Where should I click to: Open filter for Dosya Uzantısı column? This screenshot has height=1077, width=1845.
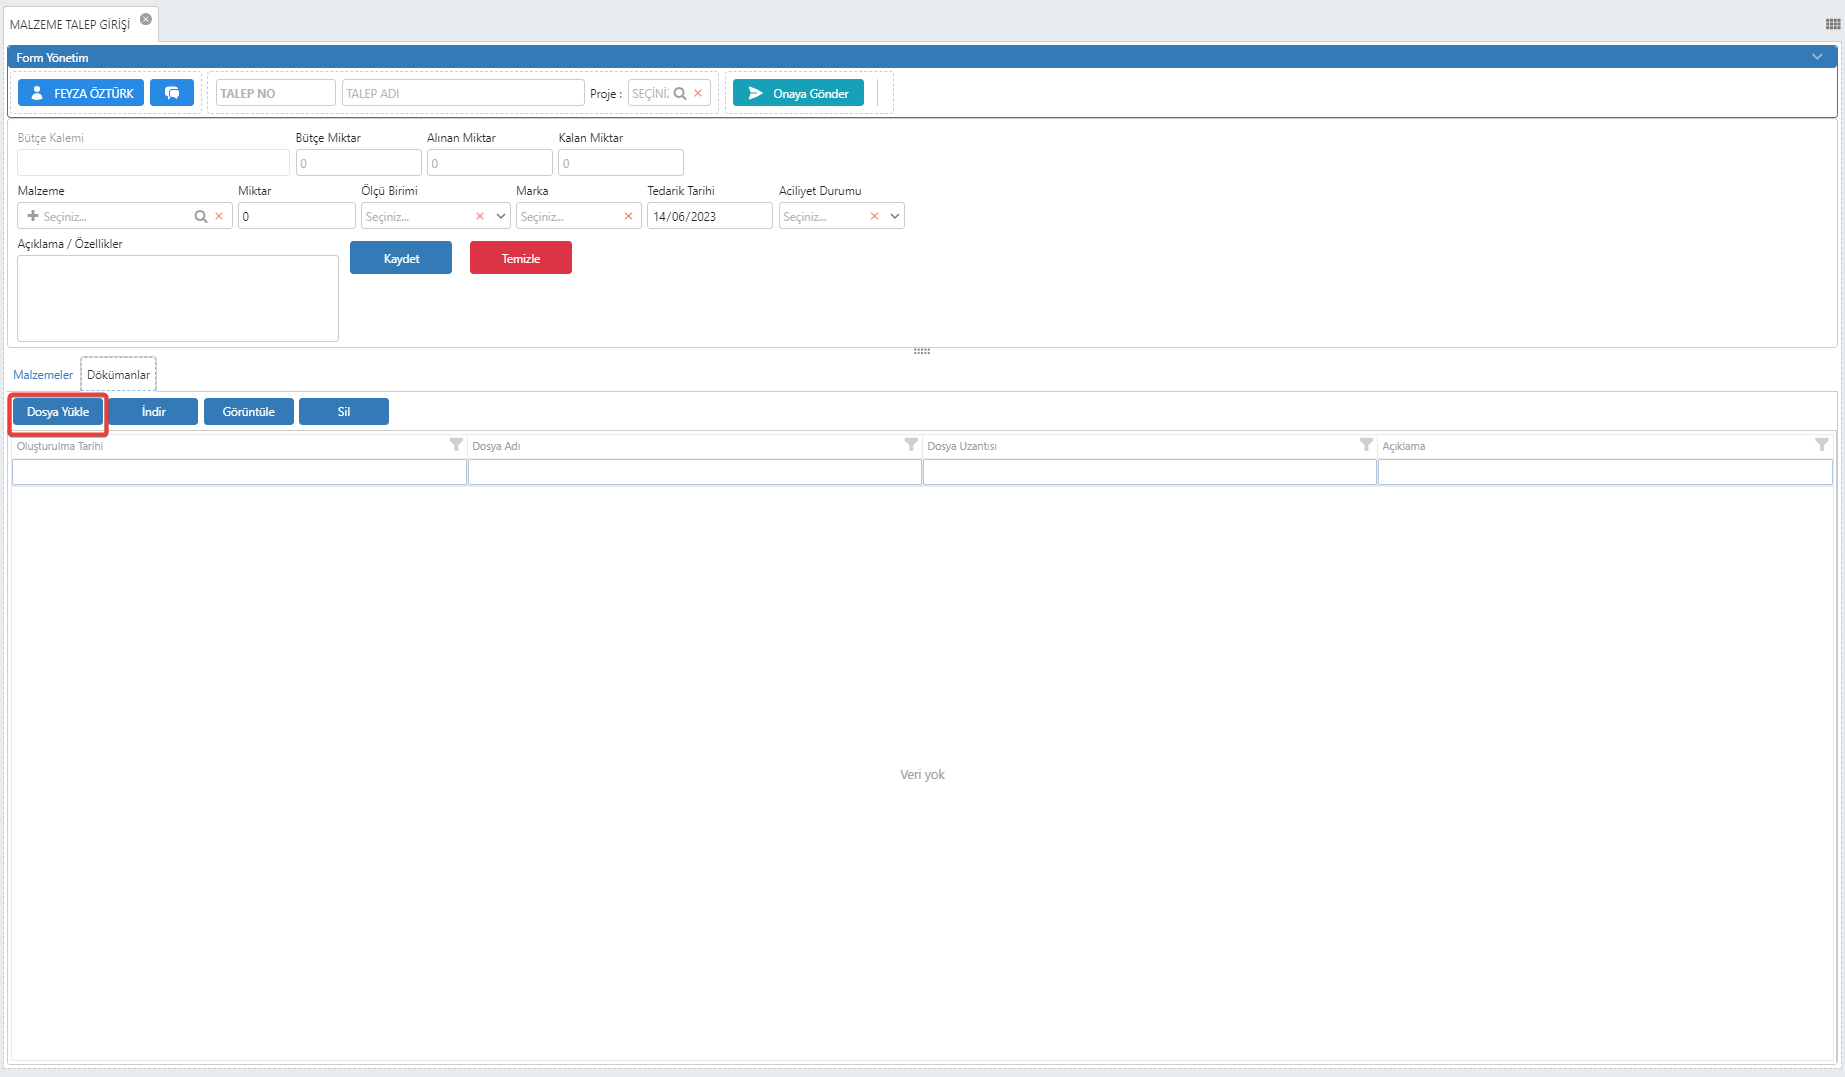1366,445
